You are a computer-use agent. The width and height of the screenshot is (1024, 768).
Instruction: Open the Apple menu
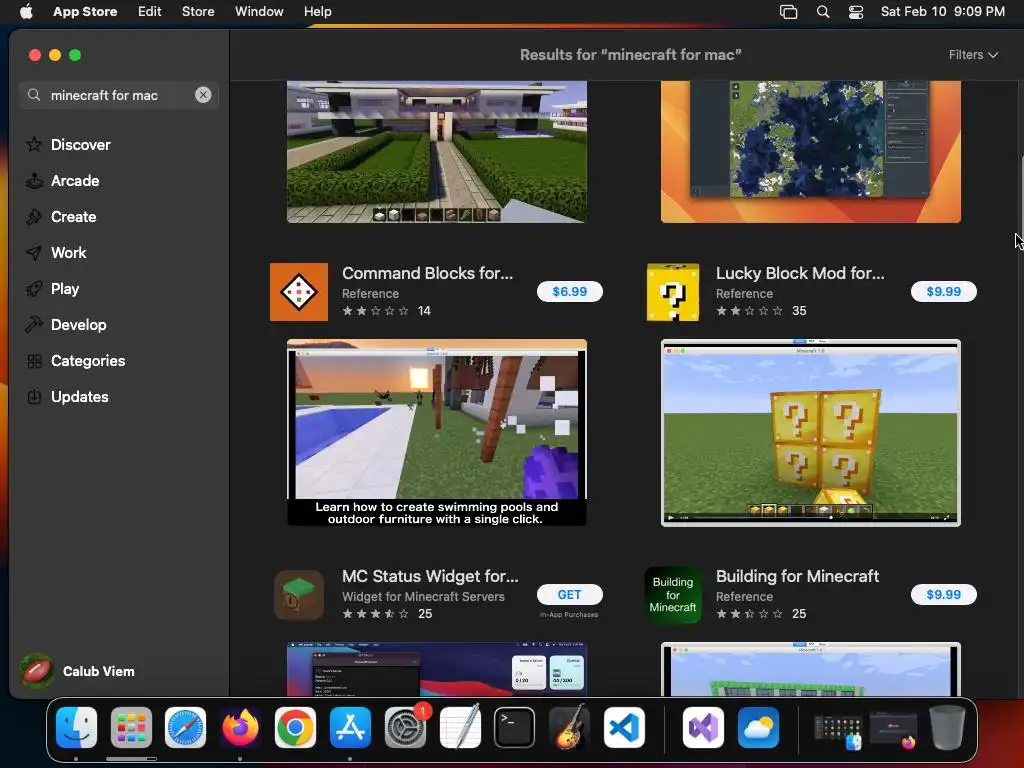point(26,11)
